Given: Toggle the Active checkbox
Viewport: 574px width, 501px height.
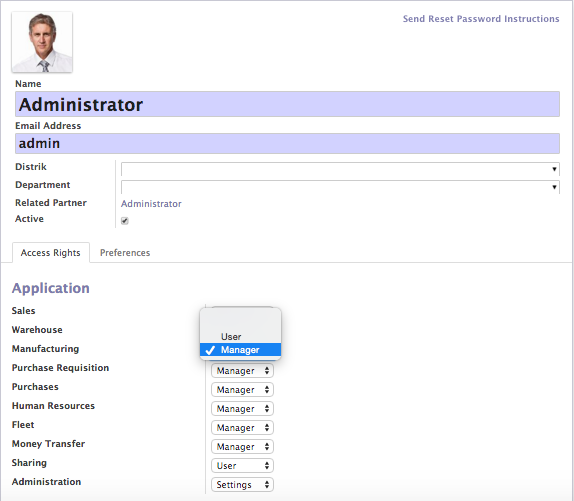Looking at the screenshot, I should 125,221.
